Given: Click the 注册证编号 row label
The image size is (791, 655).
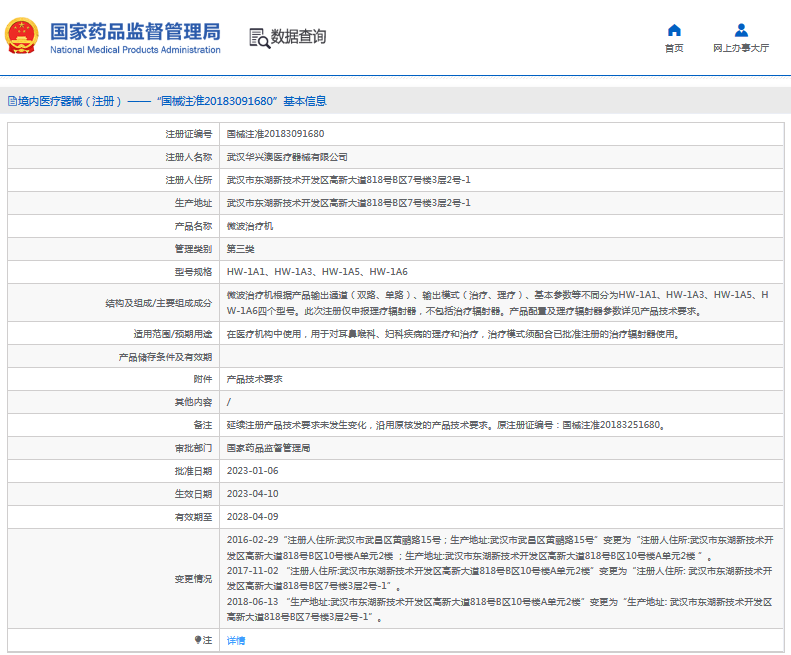Looking at the screenshot, I should (189, 134).
